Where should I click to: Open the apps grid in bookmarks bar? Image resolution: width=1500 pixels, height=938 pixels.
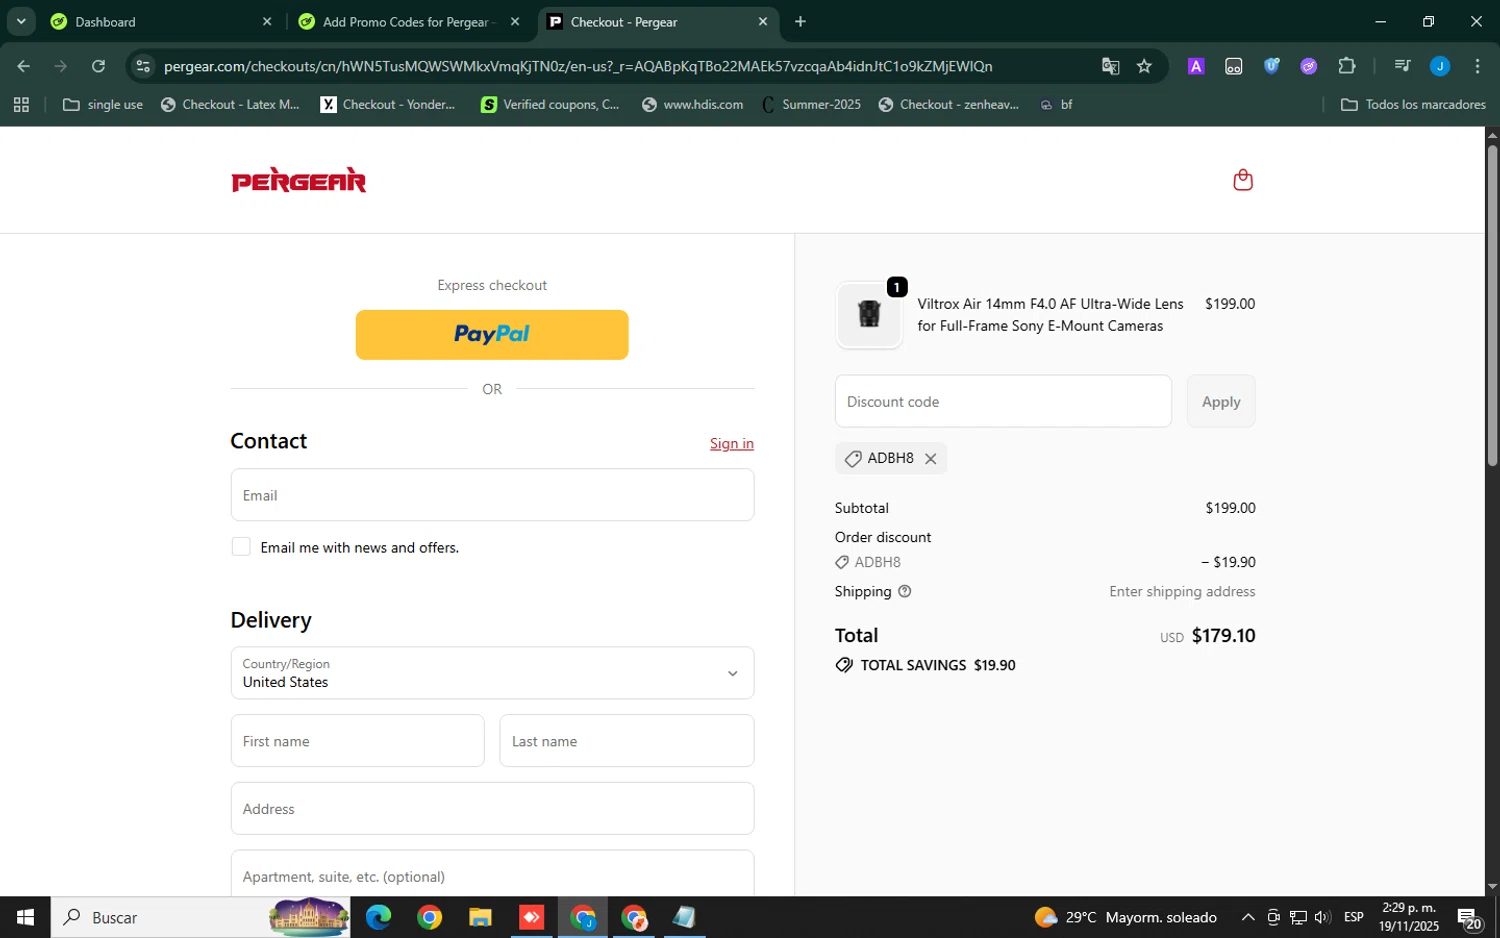click(x=21, y=105)
